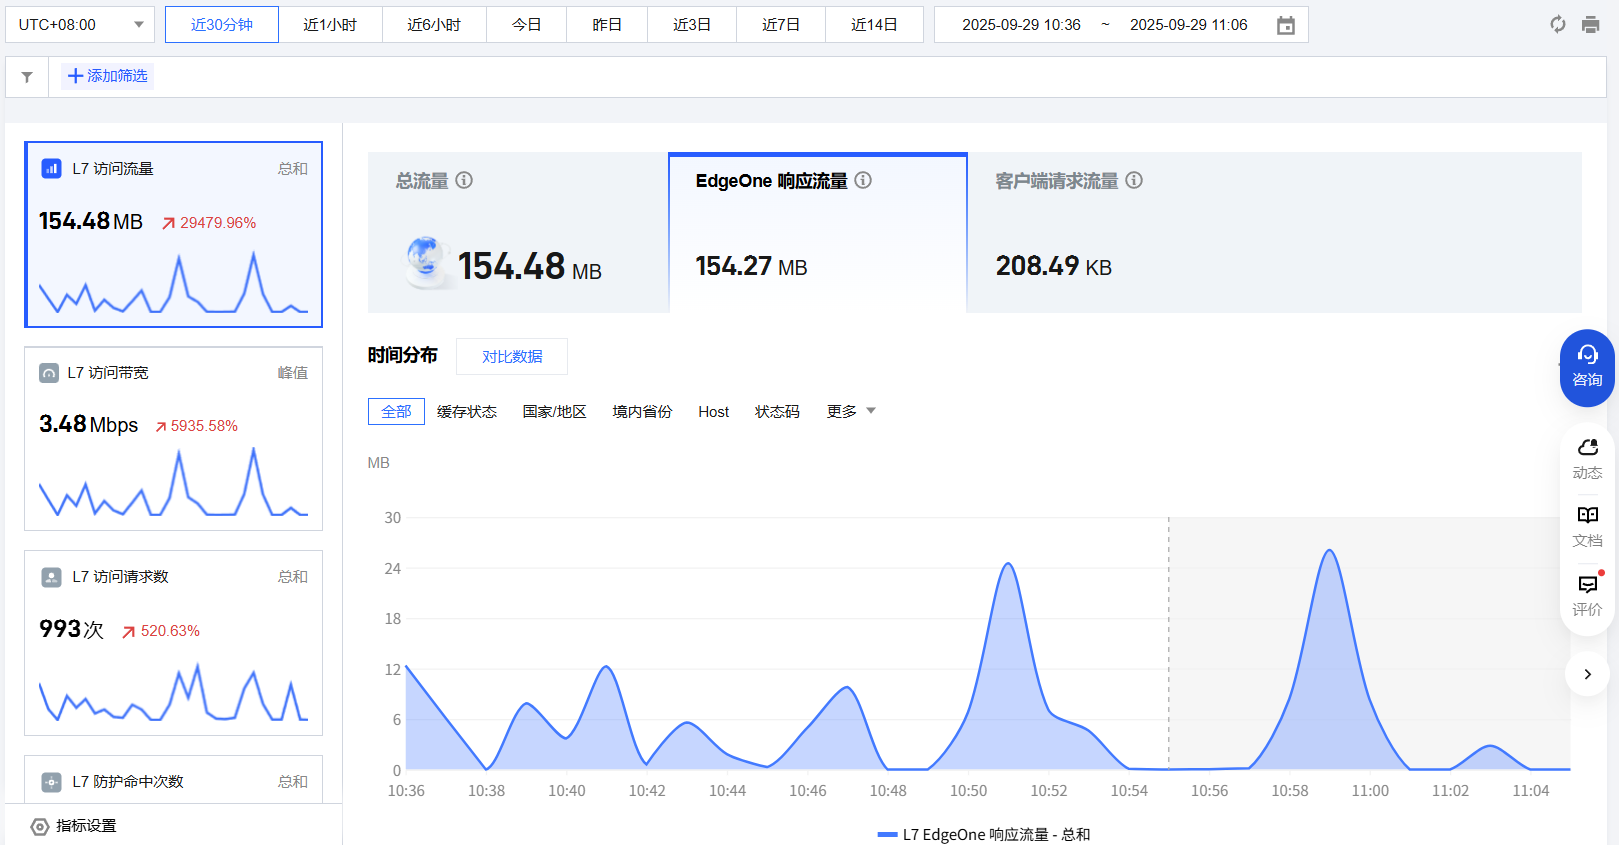Click the refresh data icon
The image size is (1619, 845).
[x=1557, y=24]
